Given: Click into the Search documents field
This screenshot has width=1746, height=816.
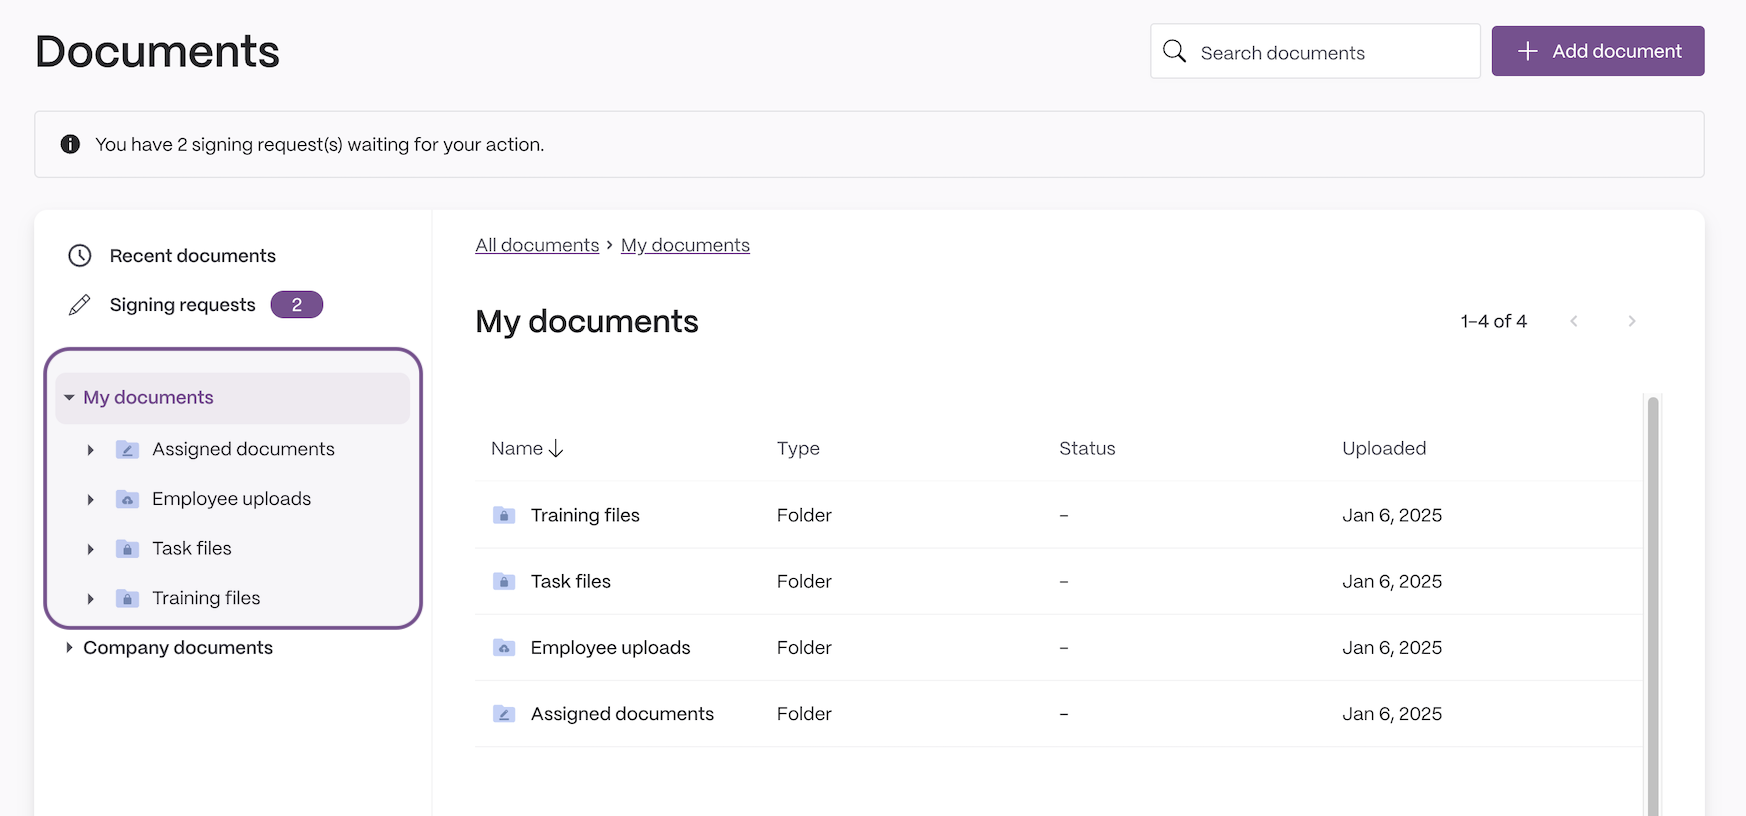Looking at the screenshot, I should [1315, 51].
